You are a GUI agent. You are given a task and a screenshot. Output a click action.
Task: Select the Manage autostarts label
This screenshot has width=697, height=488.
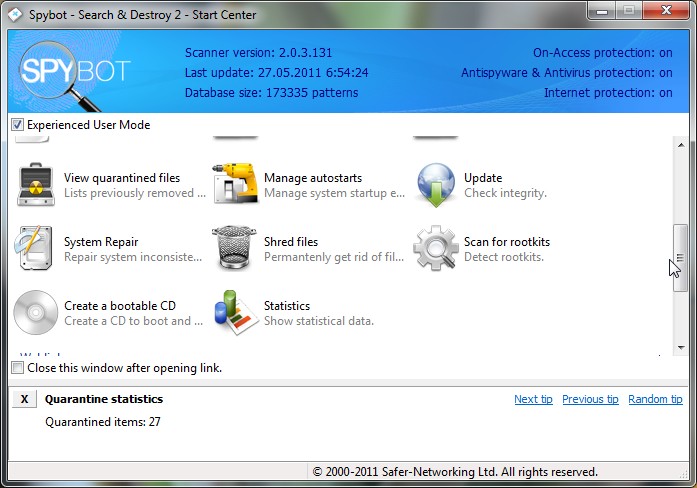click(x=313, y=178)
